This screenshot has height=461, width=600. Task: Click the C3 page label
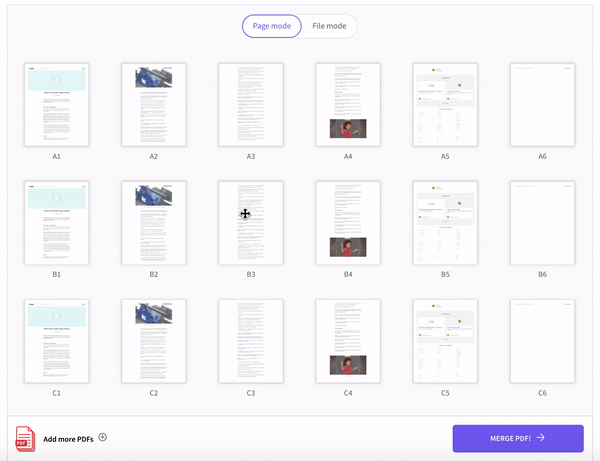pos(251,393)
